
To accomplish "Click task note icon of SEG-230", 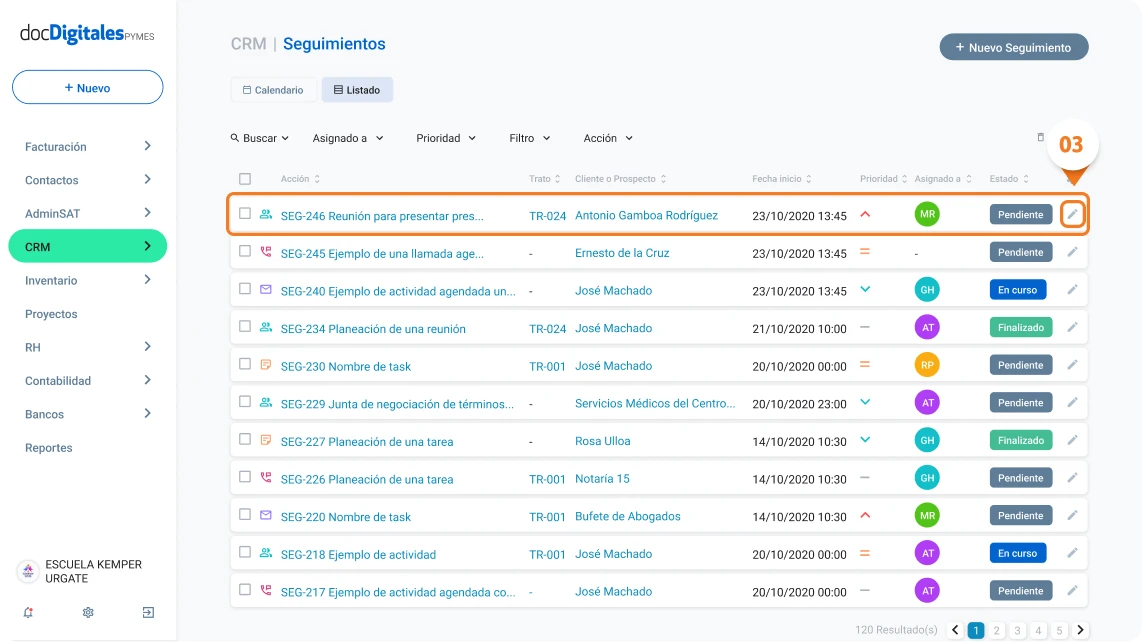I will tap(266, 364).
